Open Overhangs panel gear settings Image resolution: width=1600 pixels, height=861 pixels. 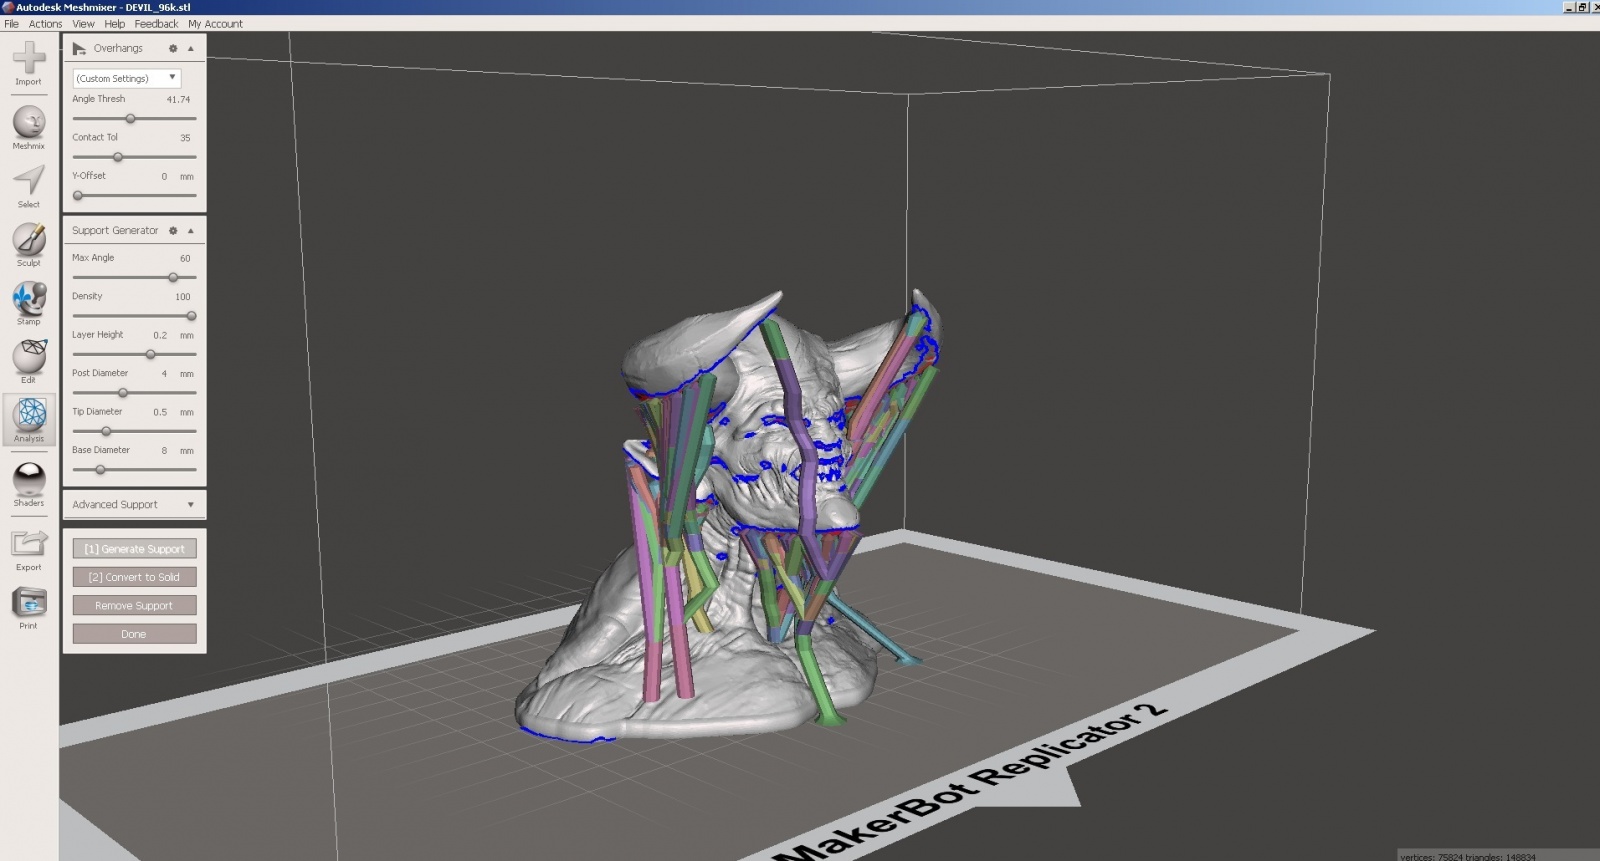point(173,48)
